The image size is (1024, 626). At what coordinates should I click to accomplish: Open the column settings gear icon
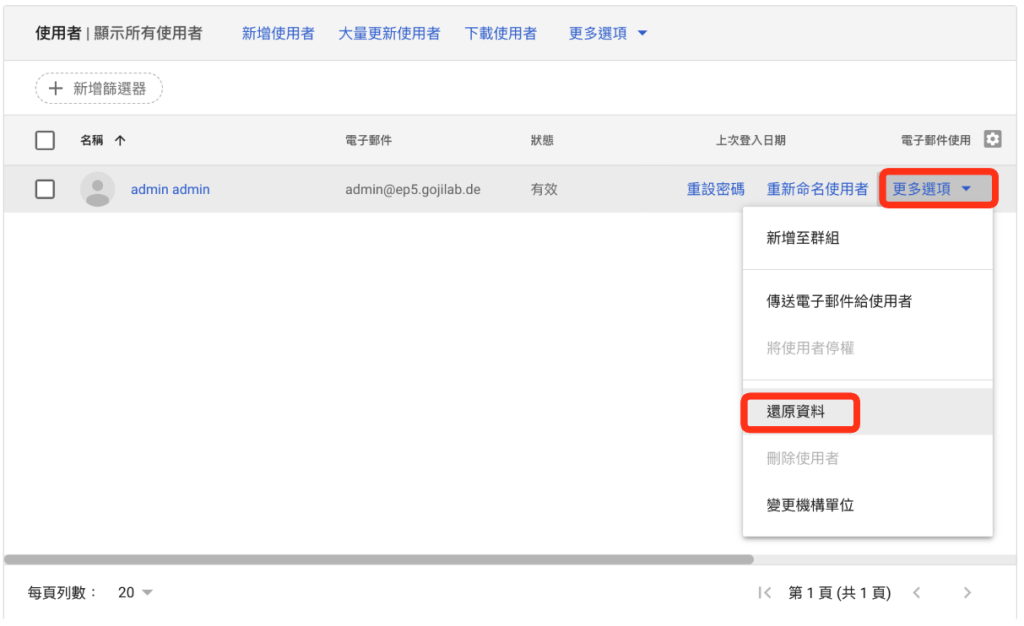(992, 139)
